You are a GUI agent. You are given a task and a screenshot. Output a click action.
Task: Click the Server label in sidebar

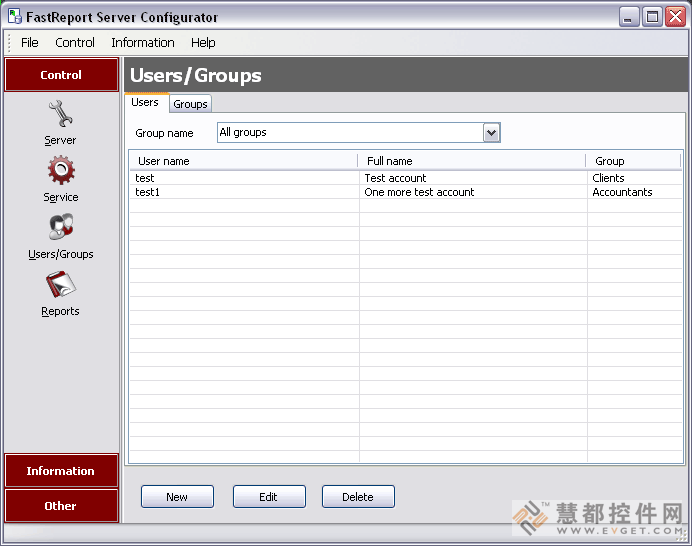click(x=60, y=140)
